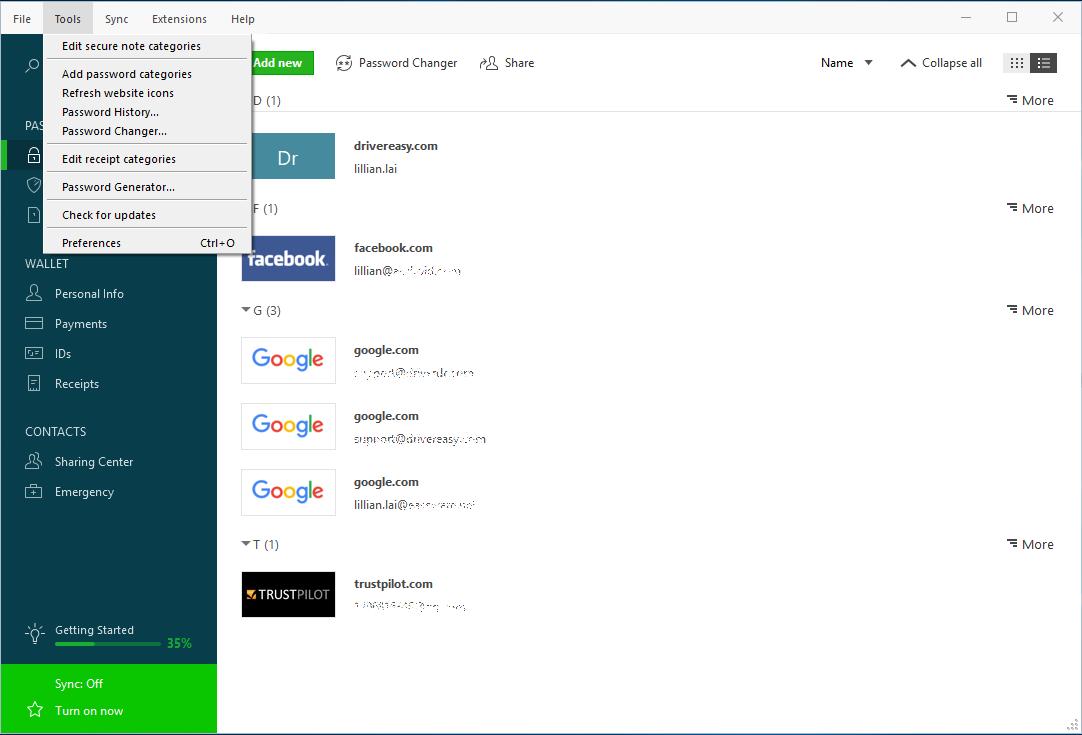Click the Payments card icon

34,323
